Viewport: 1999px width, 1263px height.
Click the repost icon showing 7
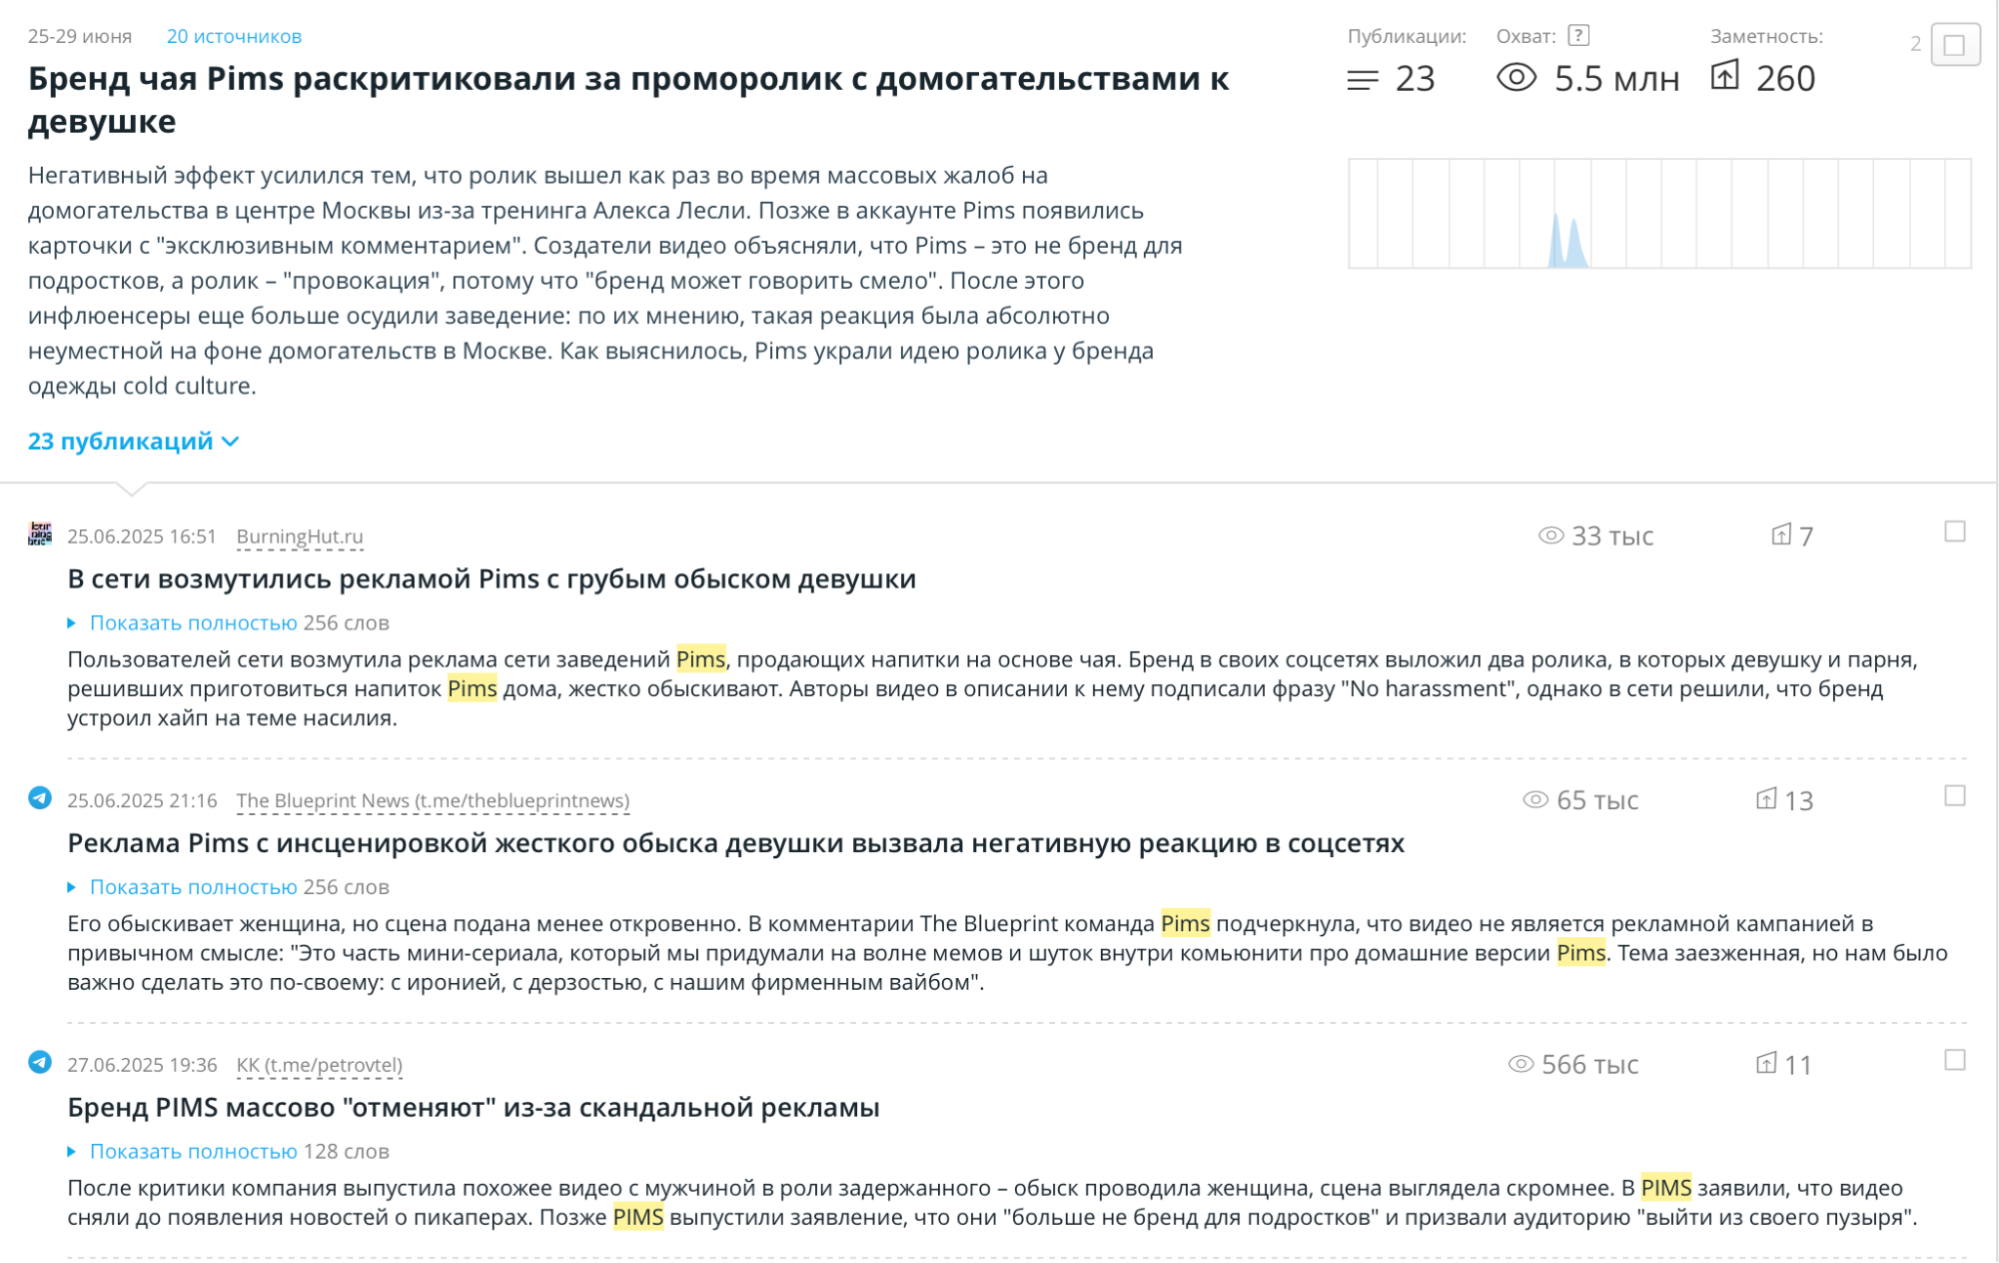(x=1784, y=535)
